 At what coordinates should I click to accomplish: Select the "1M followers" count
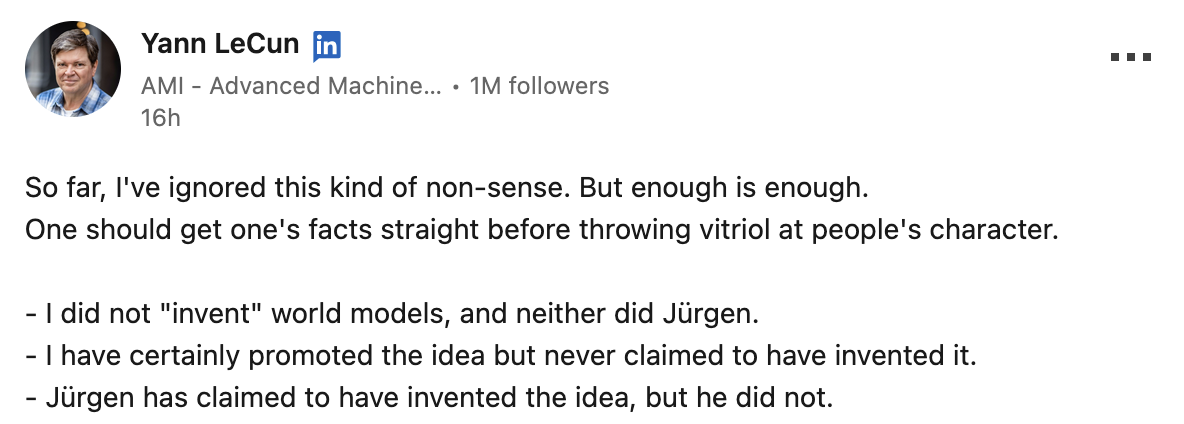539,86
